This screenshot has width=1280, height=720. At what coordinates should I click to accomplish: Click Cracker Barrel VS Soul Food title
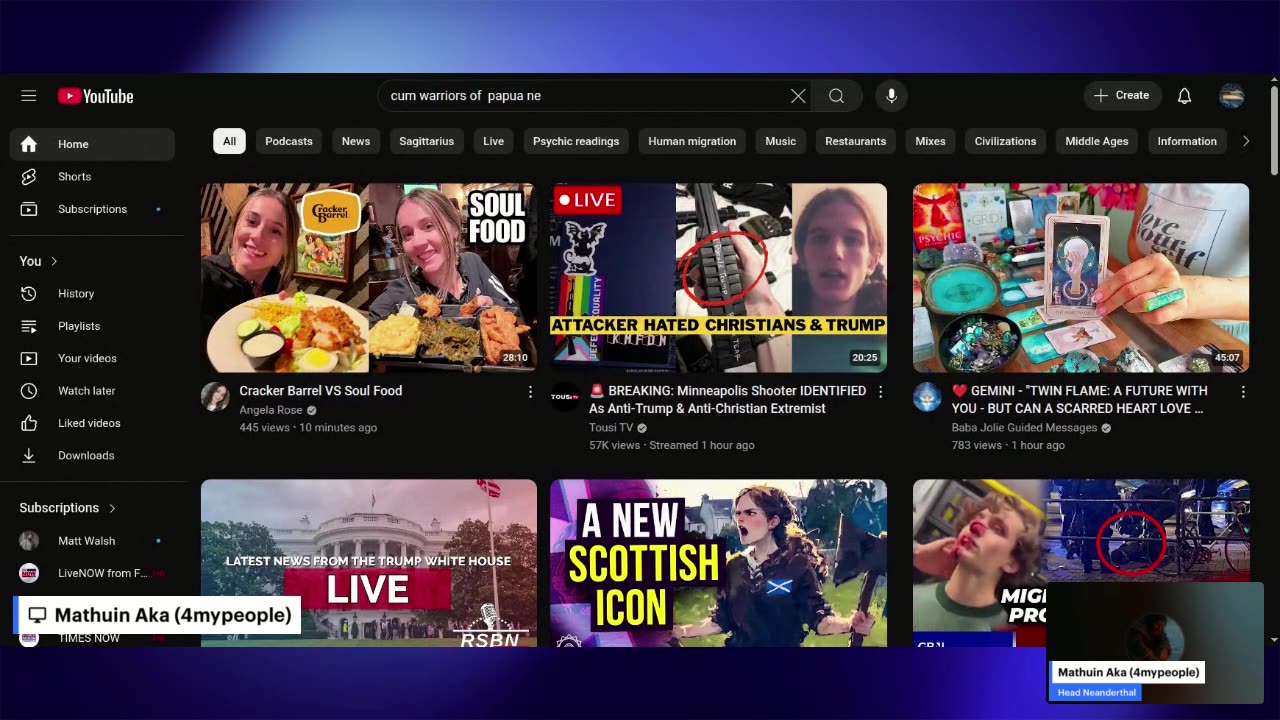[x=321, y=391]
